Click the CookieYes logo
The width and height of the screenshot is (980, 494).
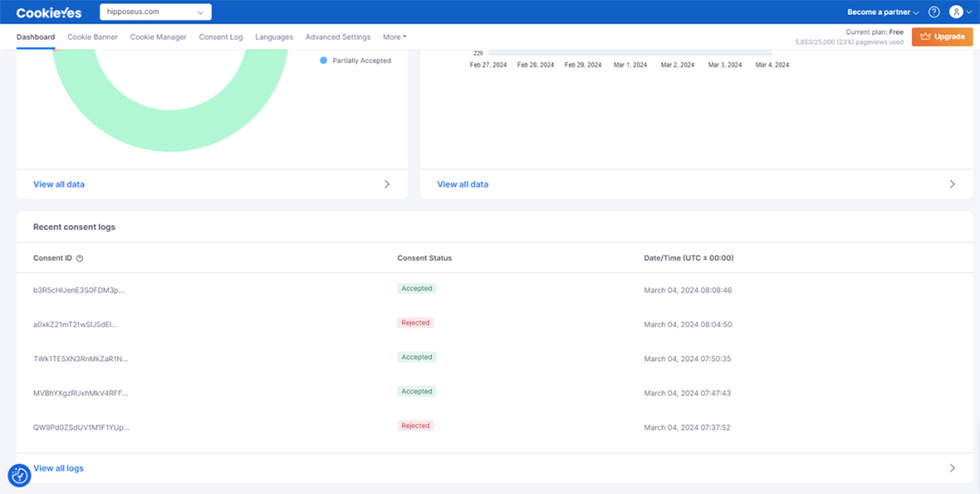49,12
